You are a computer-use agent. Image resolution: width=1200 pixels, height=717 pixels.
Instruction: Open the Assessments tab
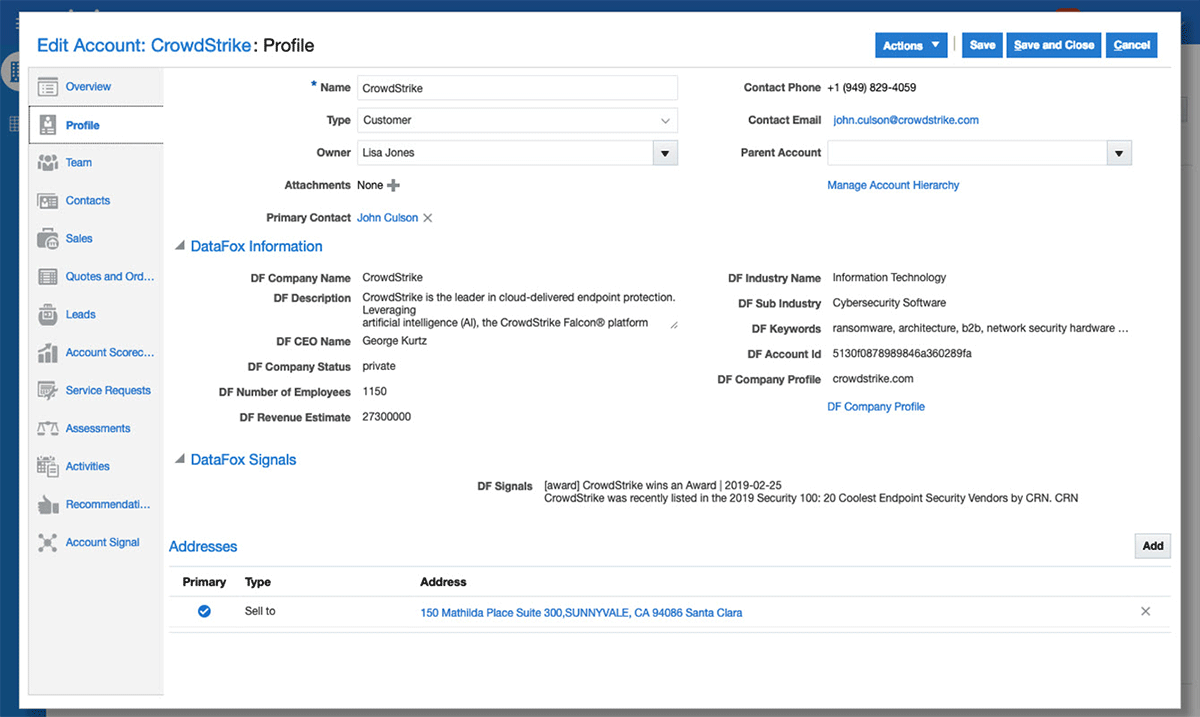(x=98, y=429)
